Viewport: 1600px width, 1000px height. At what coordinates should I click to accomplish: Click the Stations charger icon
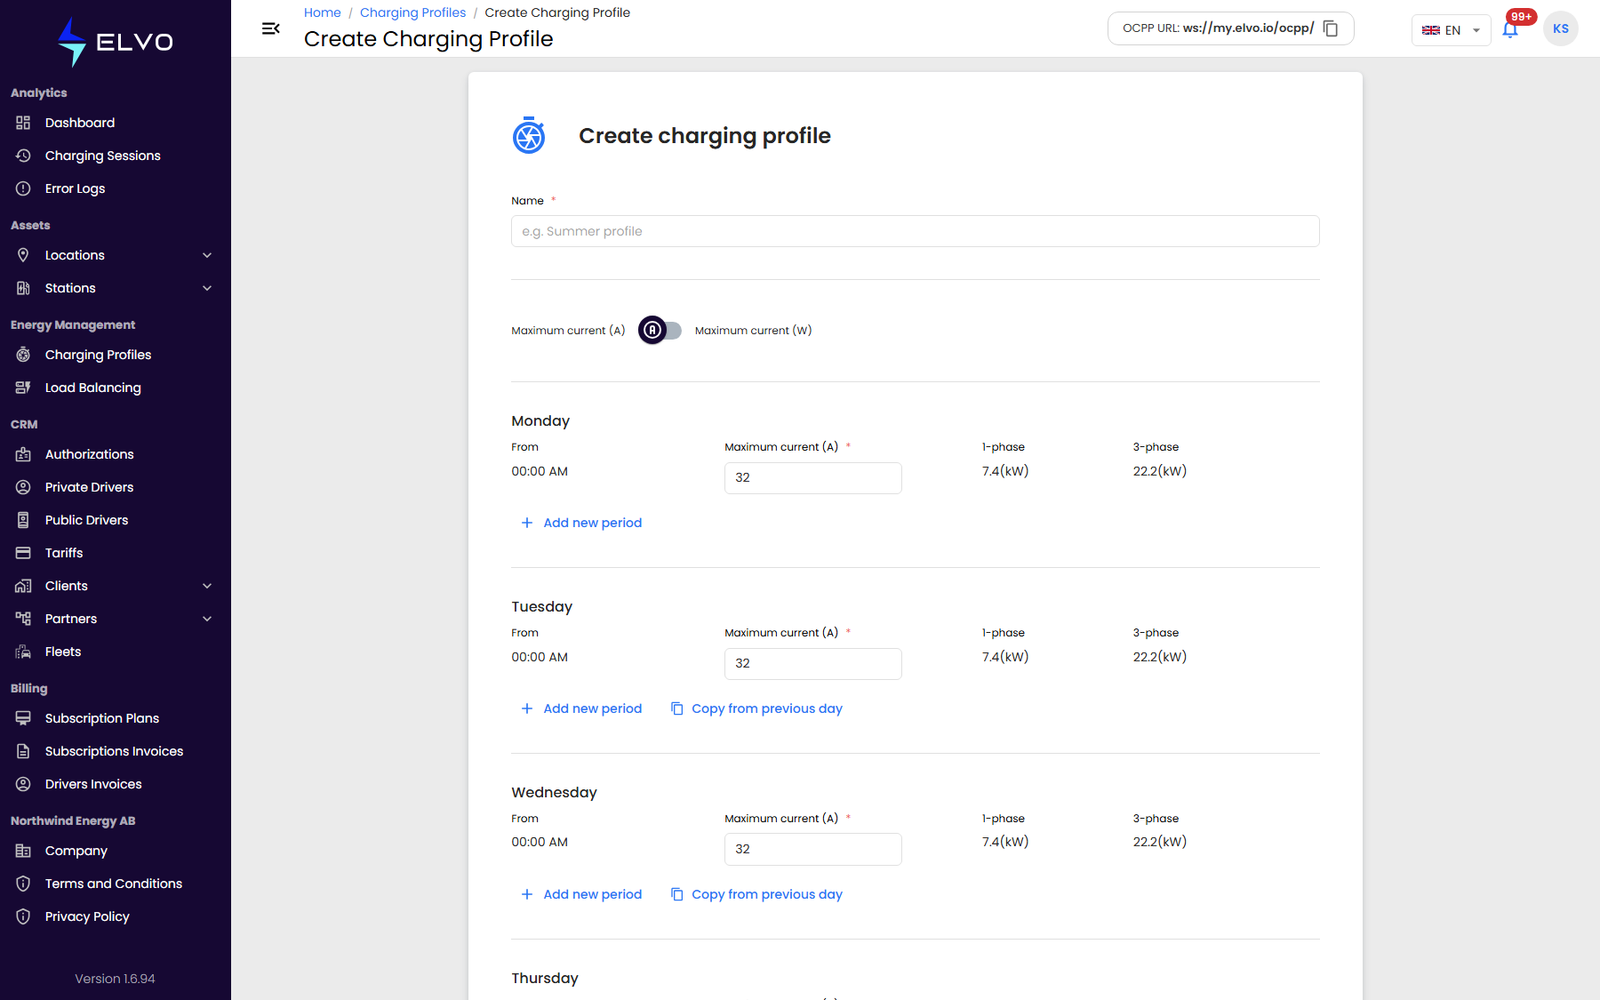23,288
